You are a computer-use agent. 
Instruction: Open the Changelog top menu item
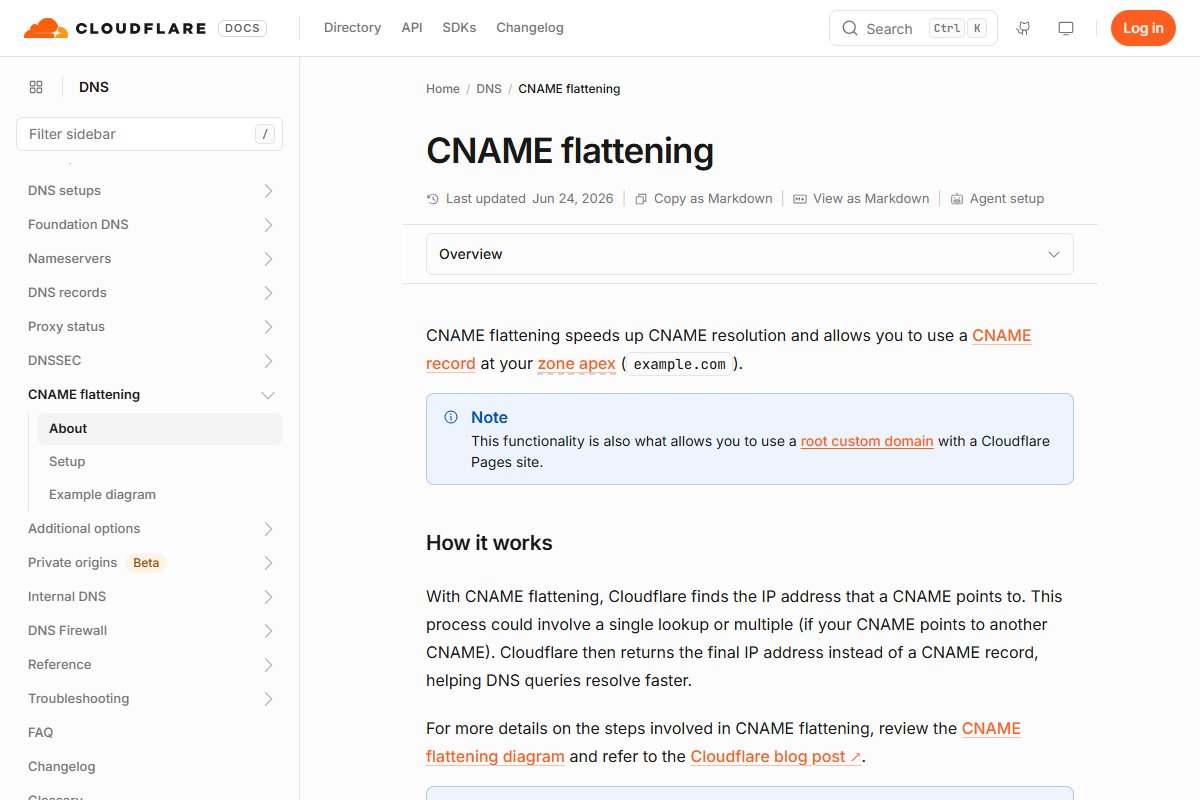coord(530,28)
